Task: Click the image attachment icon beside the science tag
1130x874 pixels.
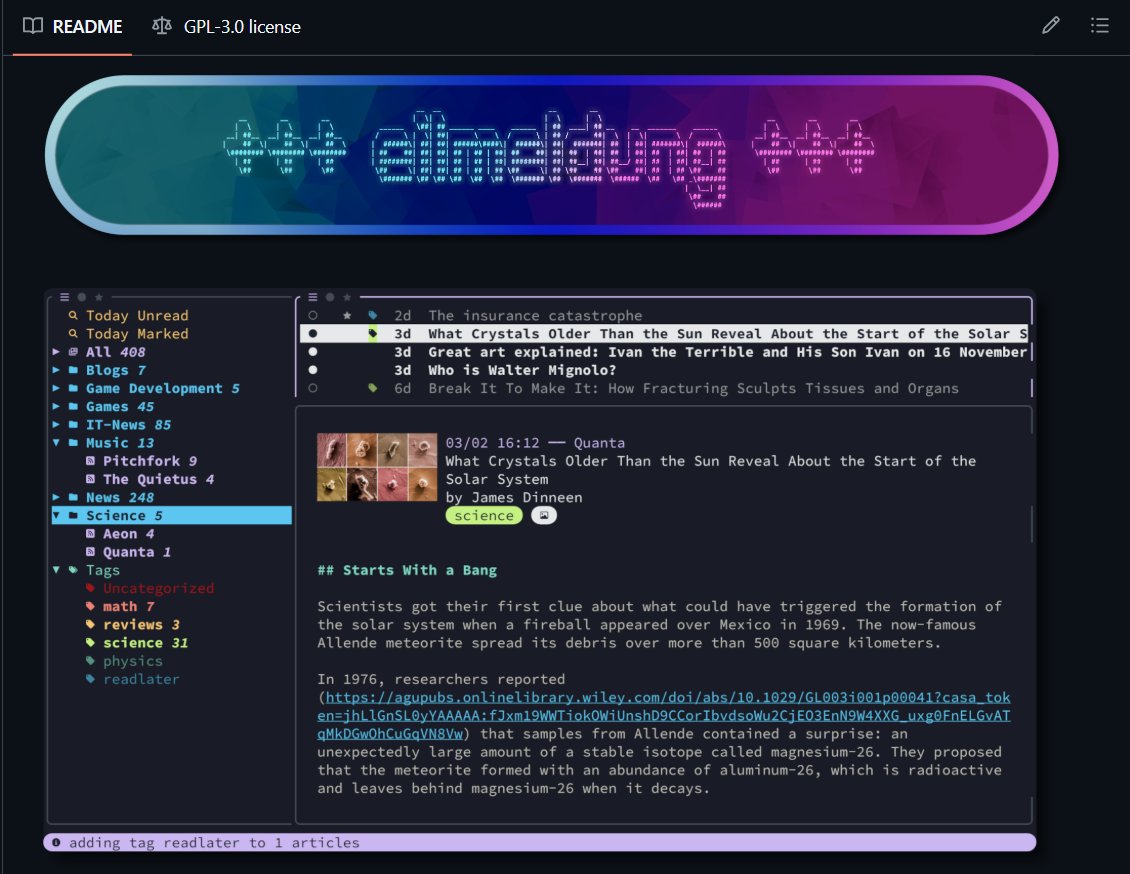Action: point(543,515)
